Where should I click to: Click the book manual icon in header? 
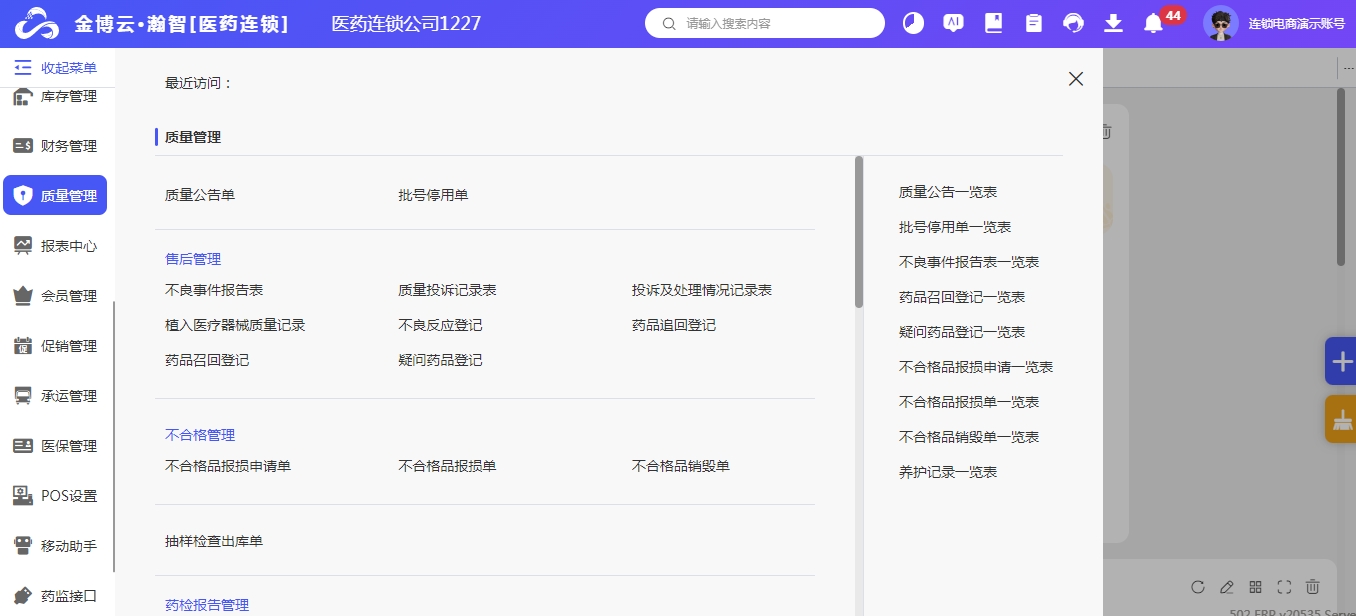(993, 23)
